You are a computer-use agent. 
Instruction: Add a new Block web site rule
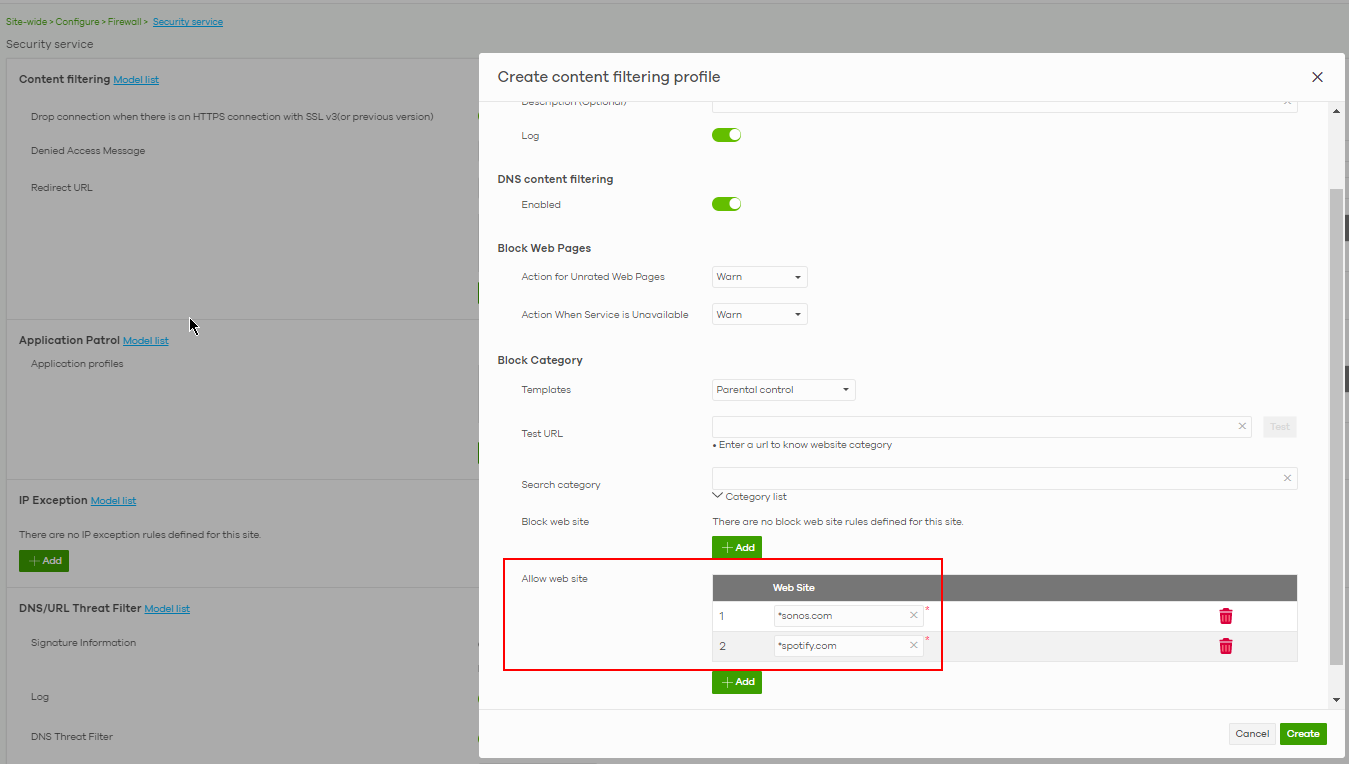pos(737,547)
